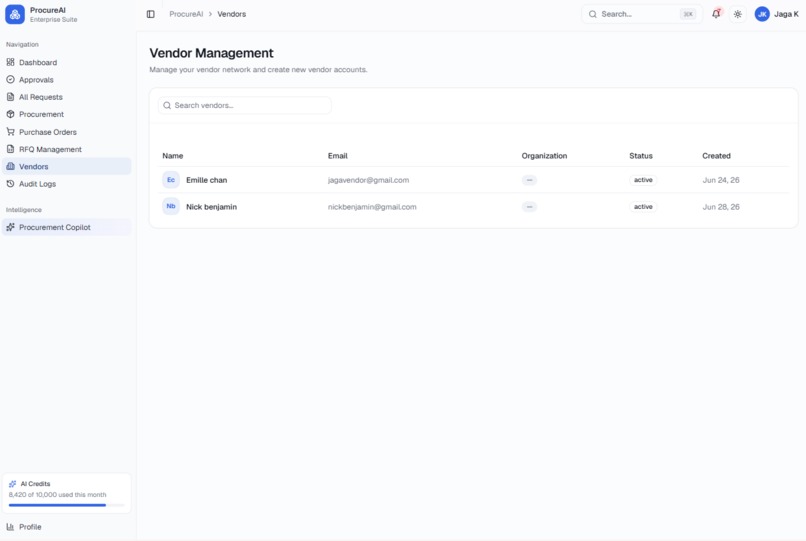Click the magnifier icon in top search
806x541 pixels.
(x=593, y=14)
